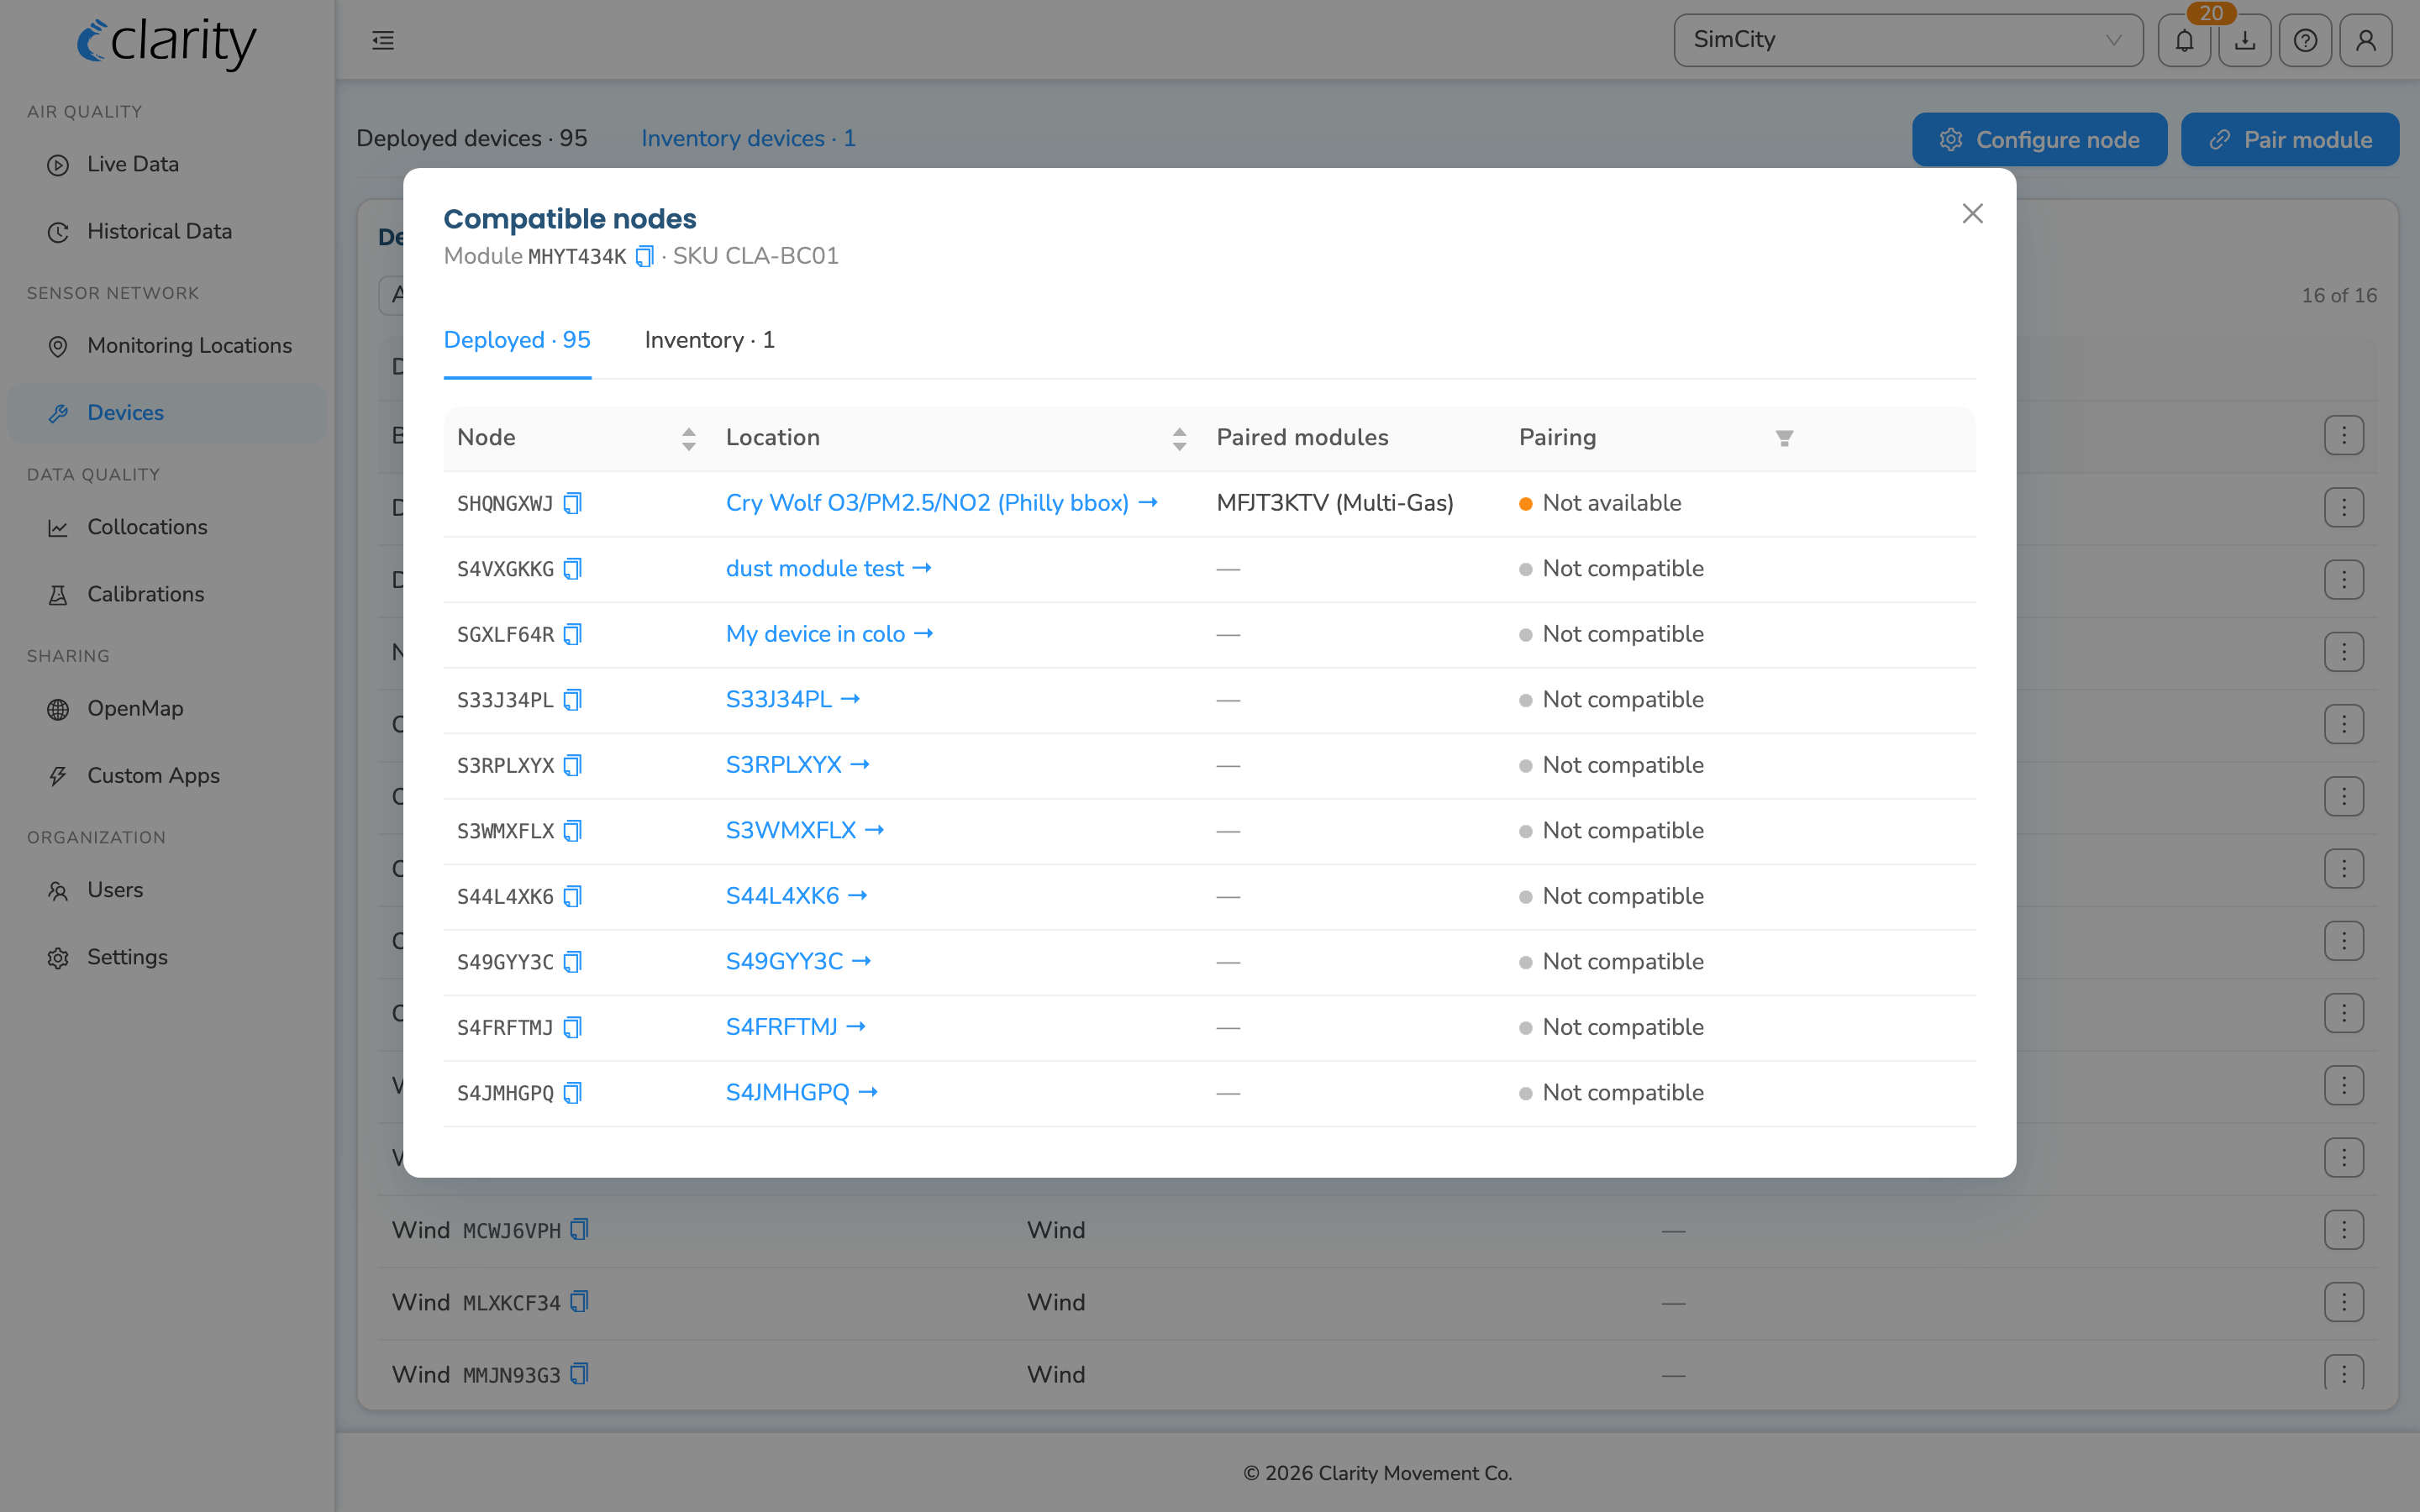Go to Historical Data in sidebar

[167, 231]
